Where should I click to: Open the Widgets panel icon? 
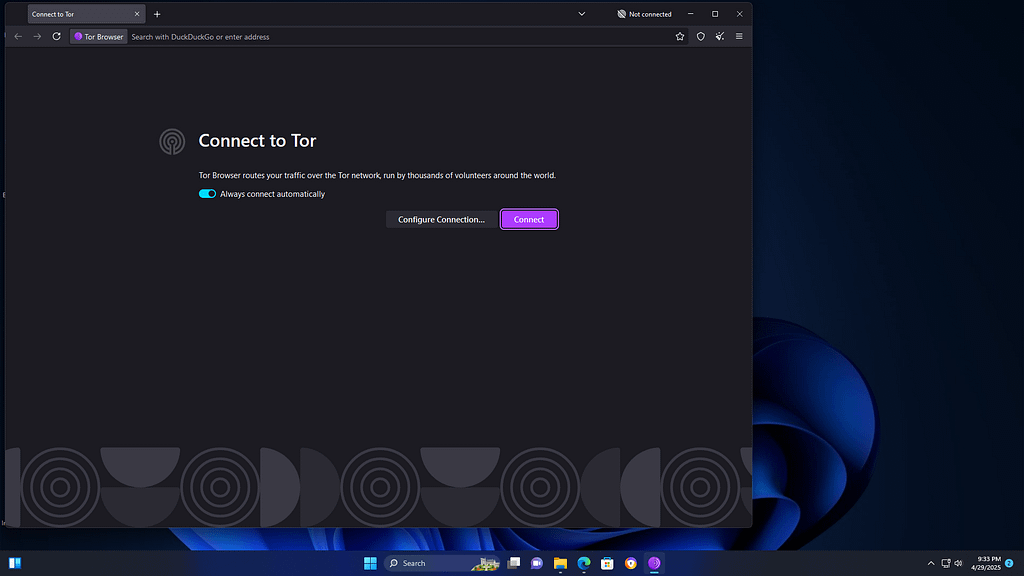15,563
